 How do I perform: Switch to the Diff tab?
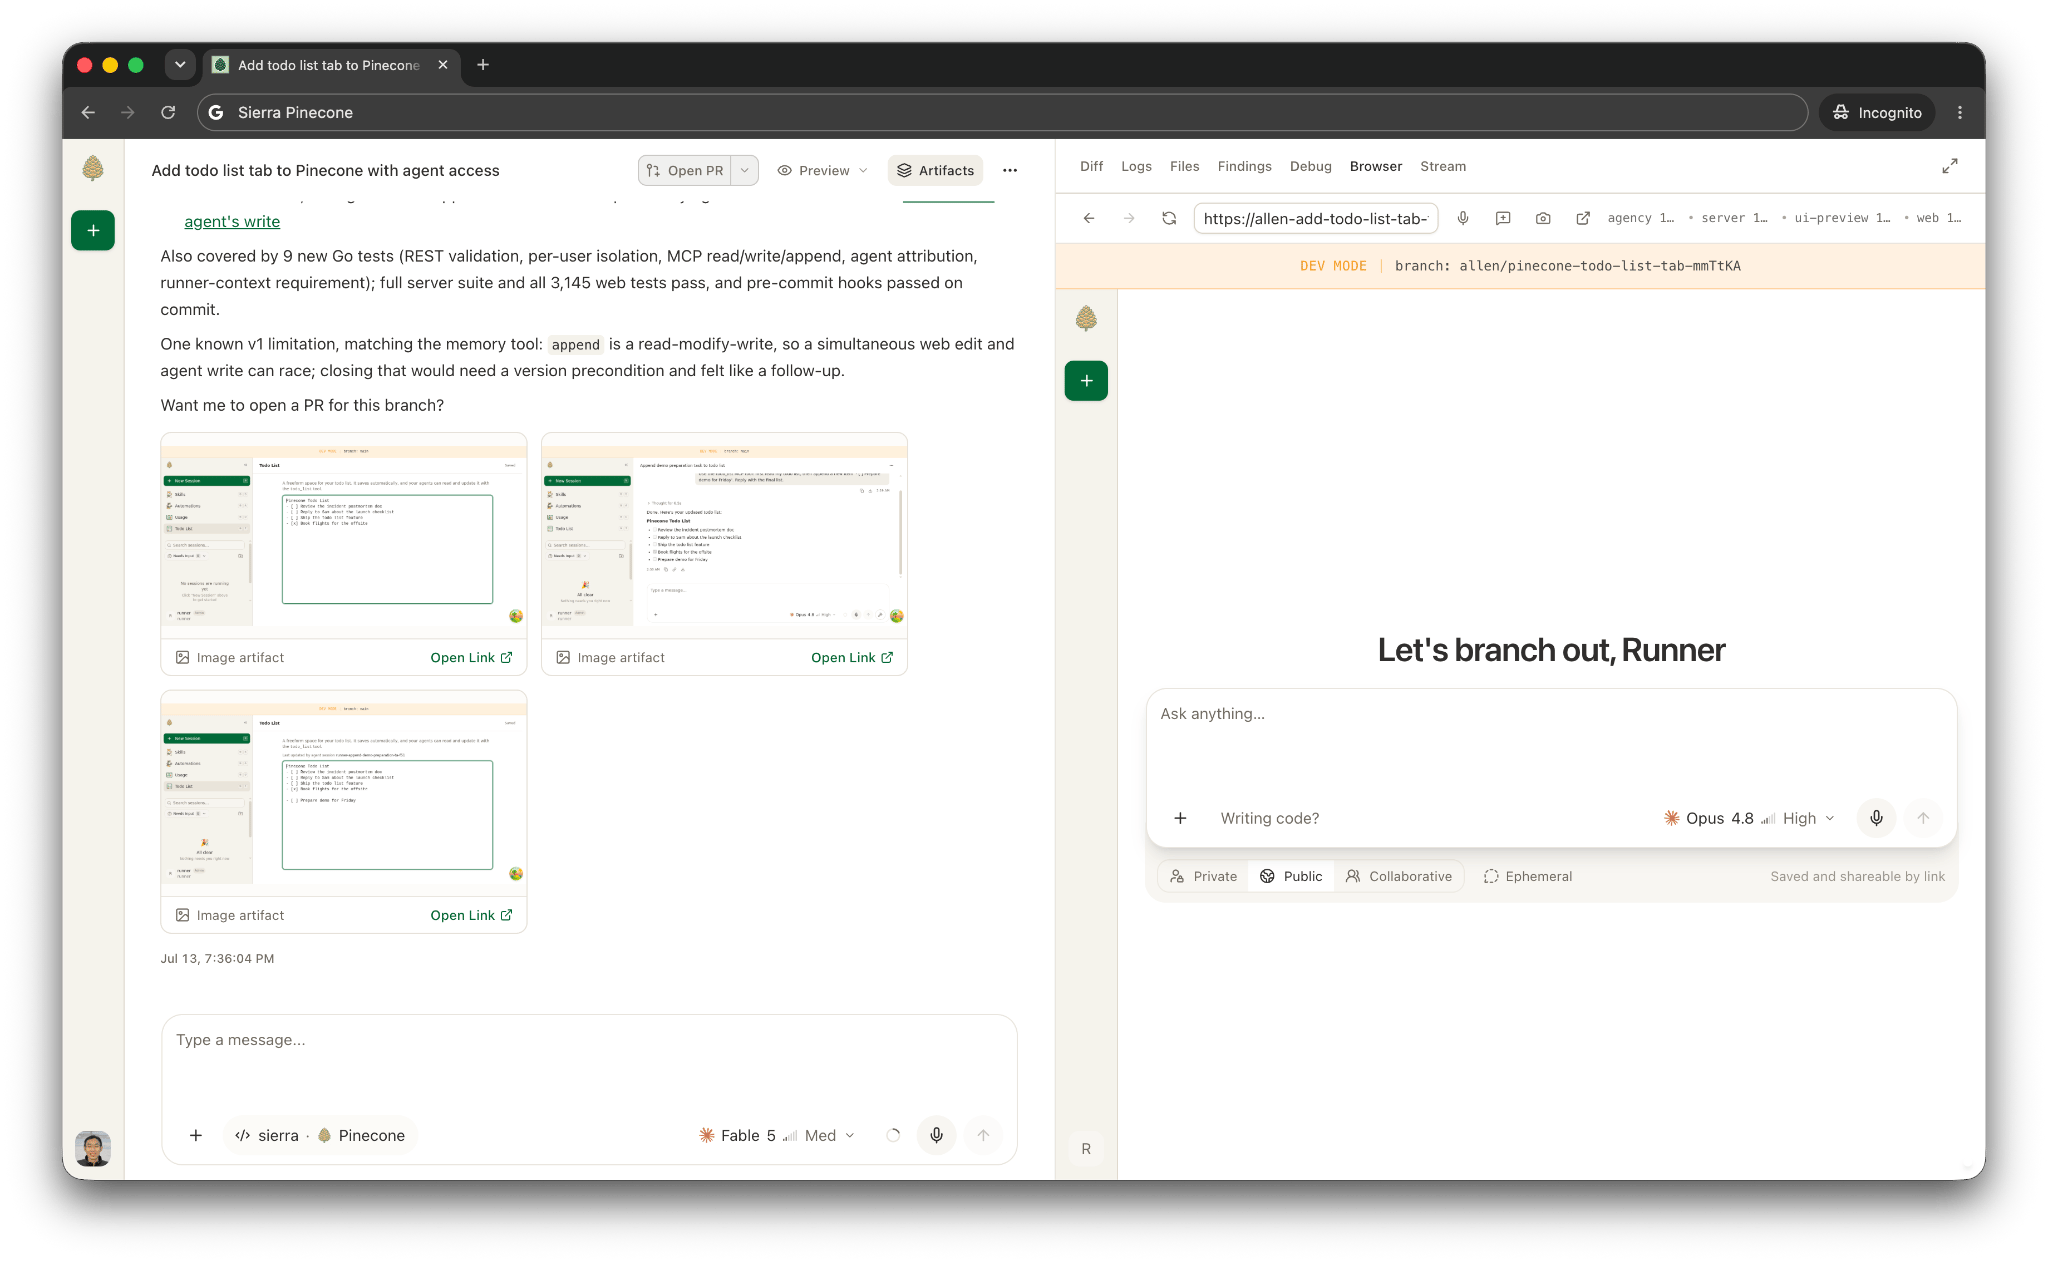[1091, 166]
